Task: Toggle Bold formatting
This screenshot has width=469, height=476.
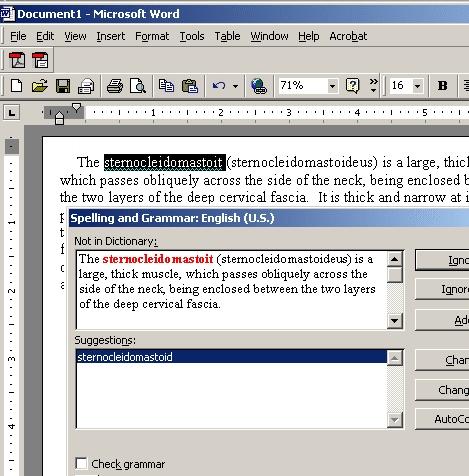Action: (x=442, y=86)
